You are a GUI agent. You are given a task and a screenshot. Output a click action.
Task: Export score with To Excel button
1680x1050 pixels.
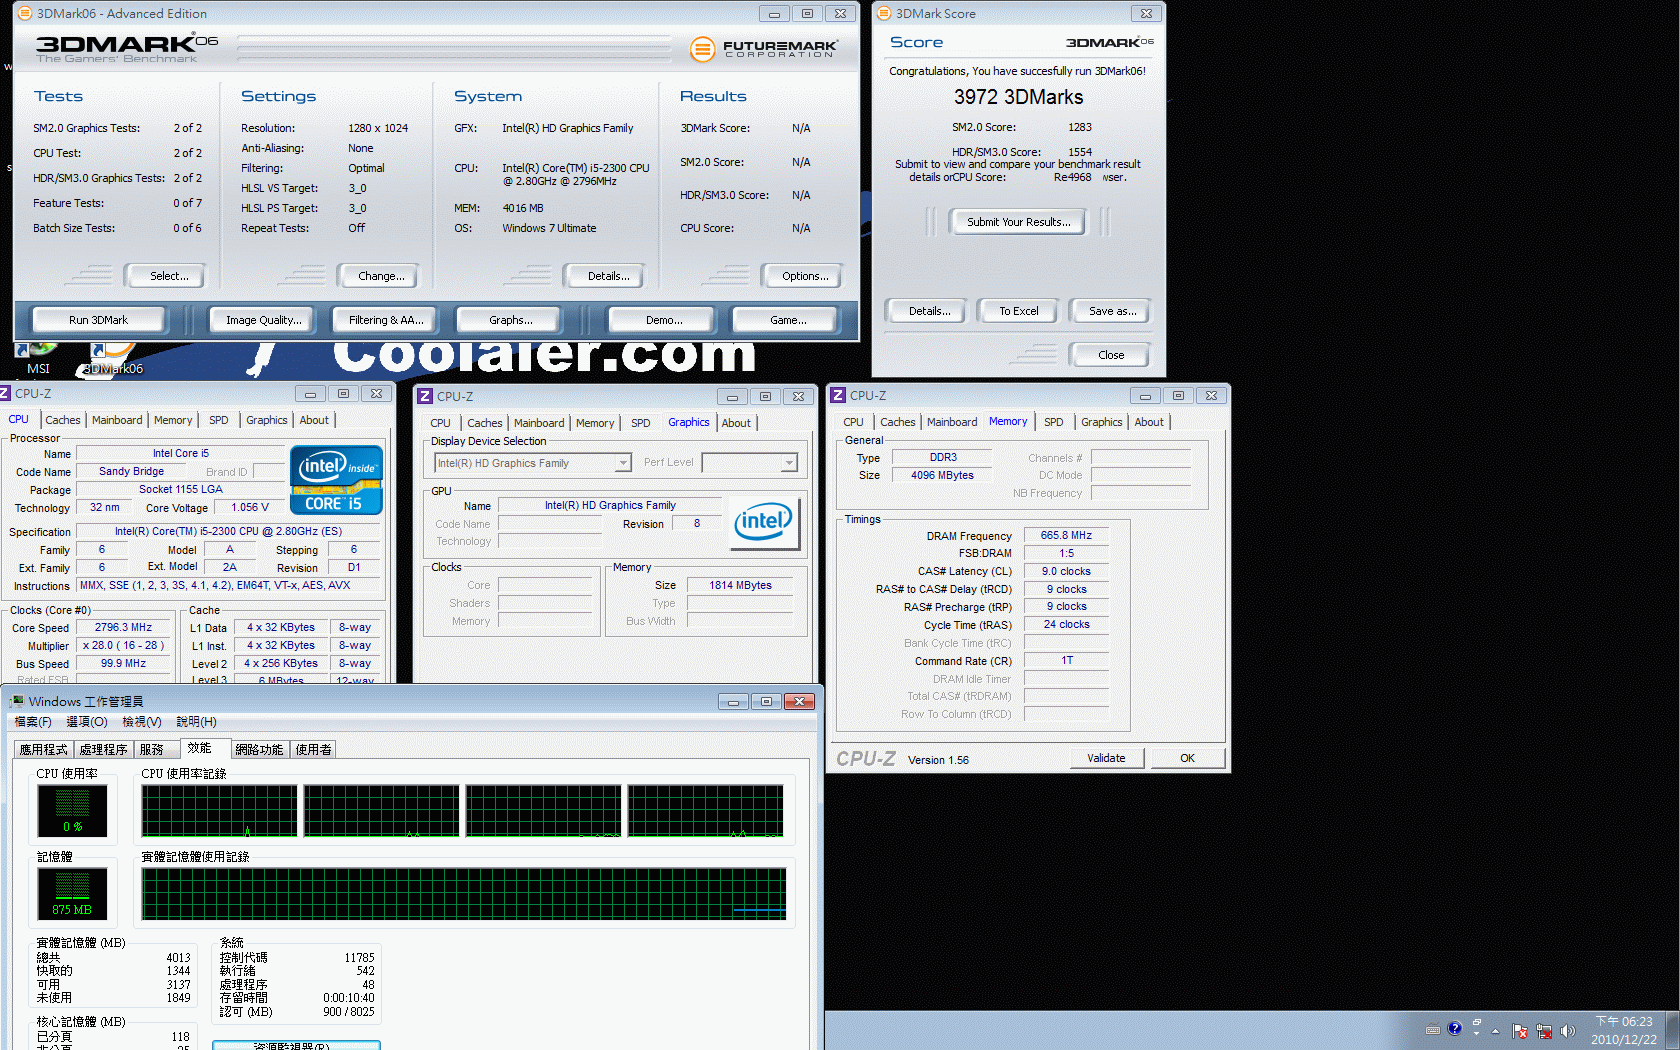pyautogui.click(x=1018, y=311)
